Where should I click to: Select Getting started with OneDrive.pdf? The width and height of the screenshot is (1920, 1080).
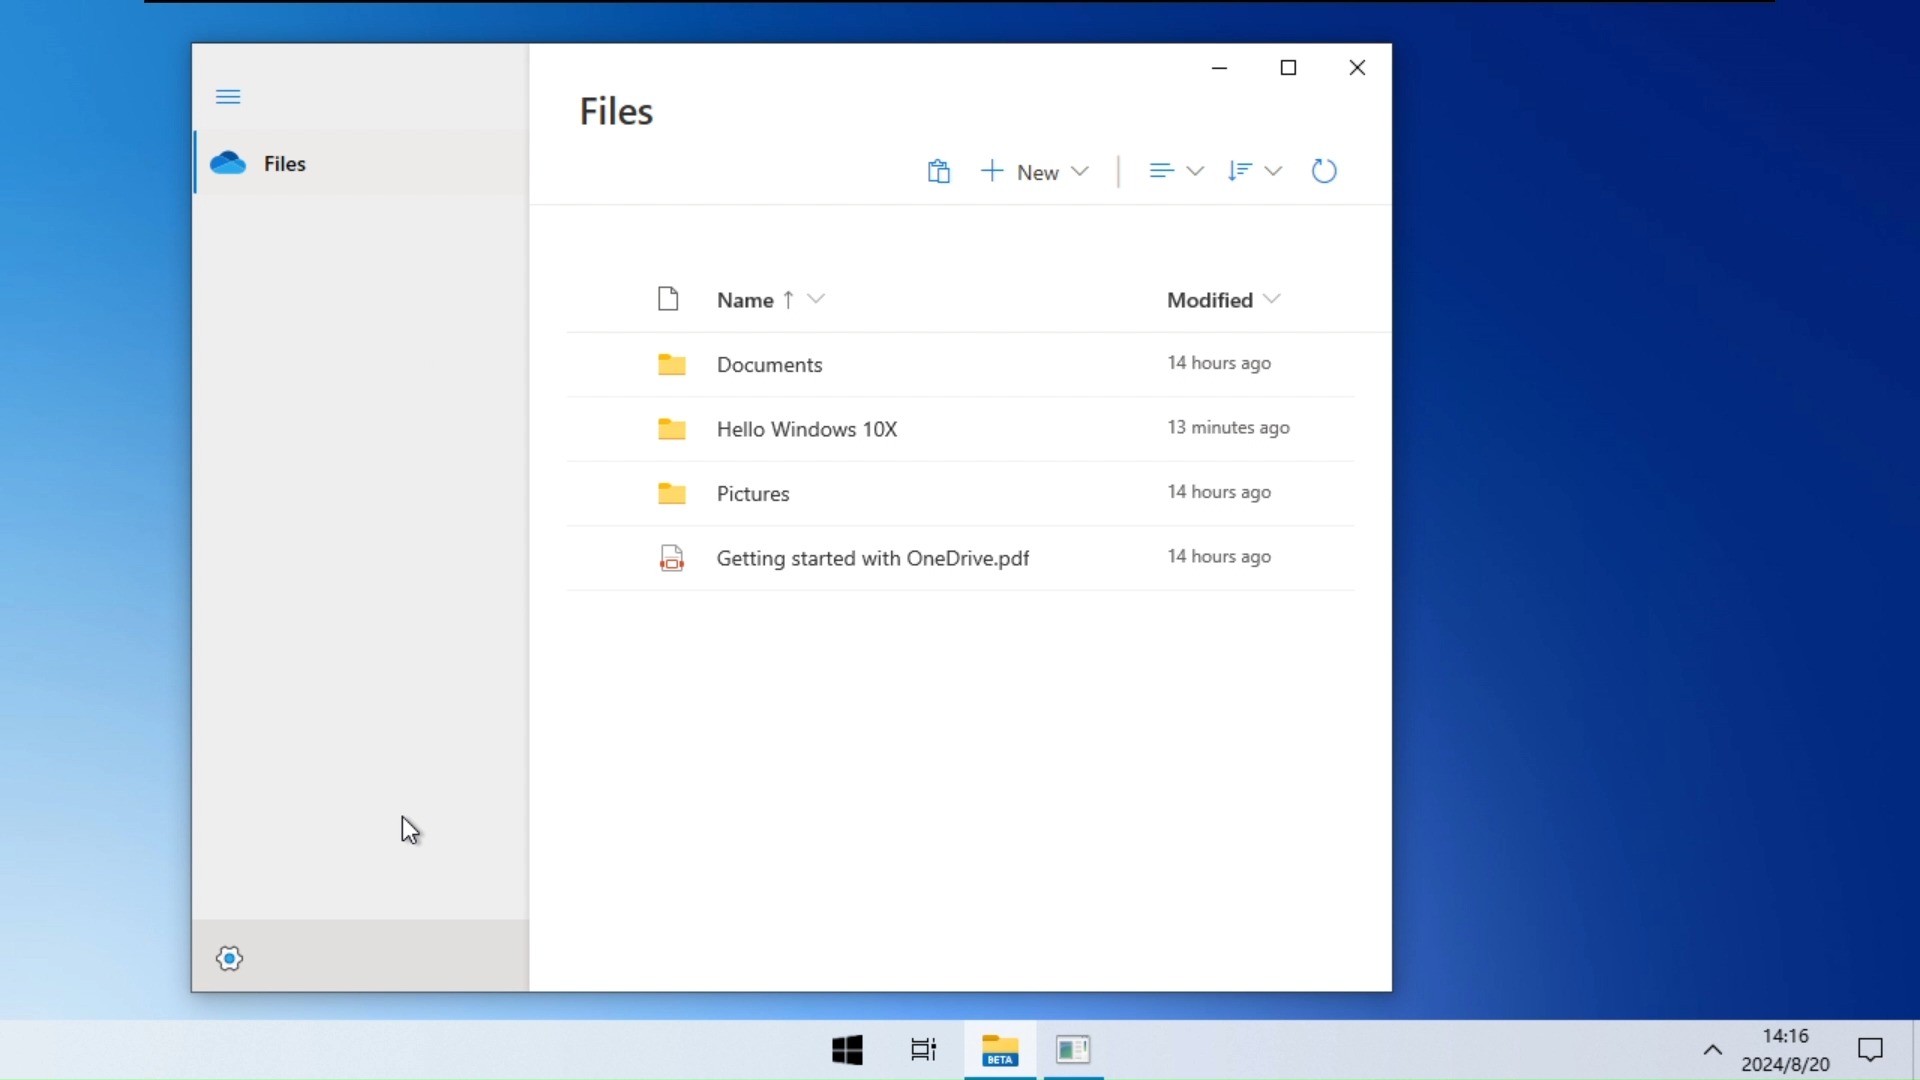(x=872, y=558)
